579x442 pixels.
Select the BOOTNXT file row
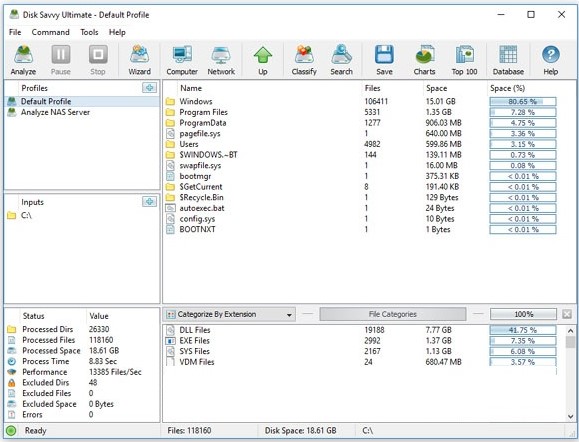[362, 229]
